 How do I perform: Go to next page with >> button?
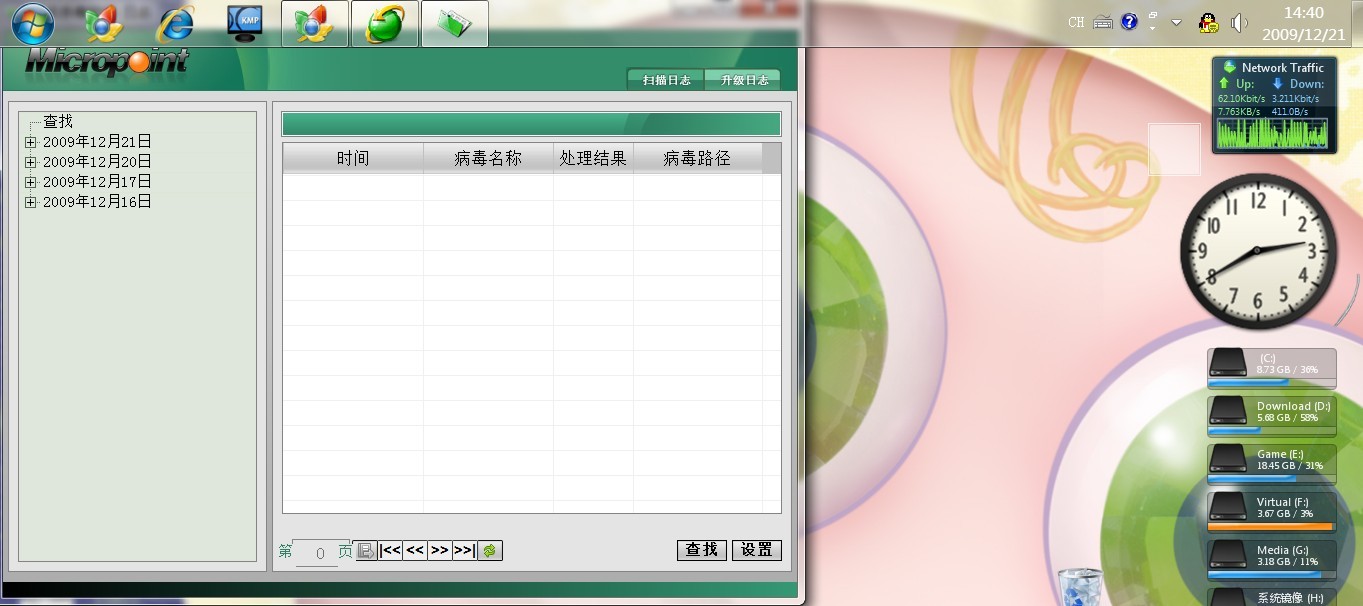[439, 550]
